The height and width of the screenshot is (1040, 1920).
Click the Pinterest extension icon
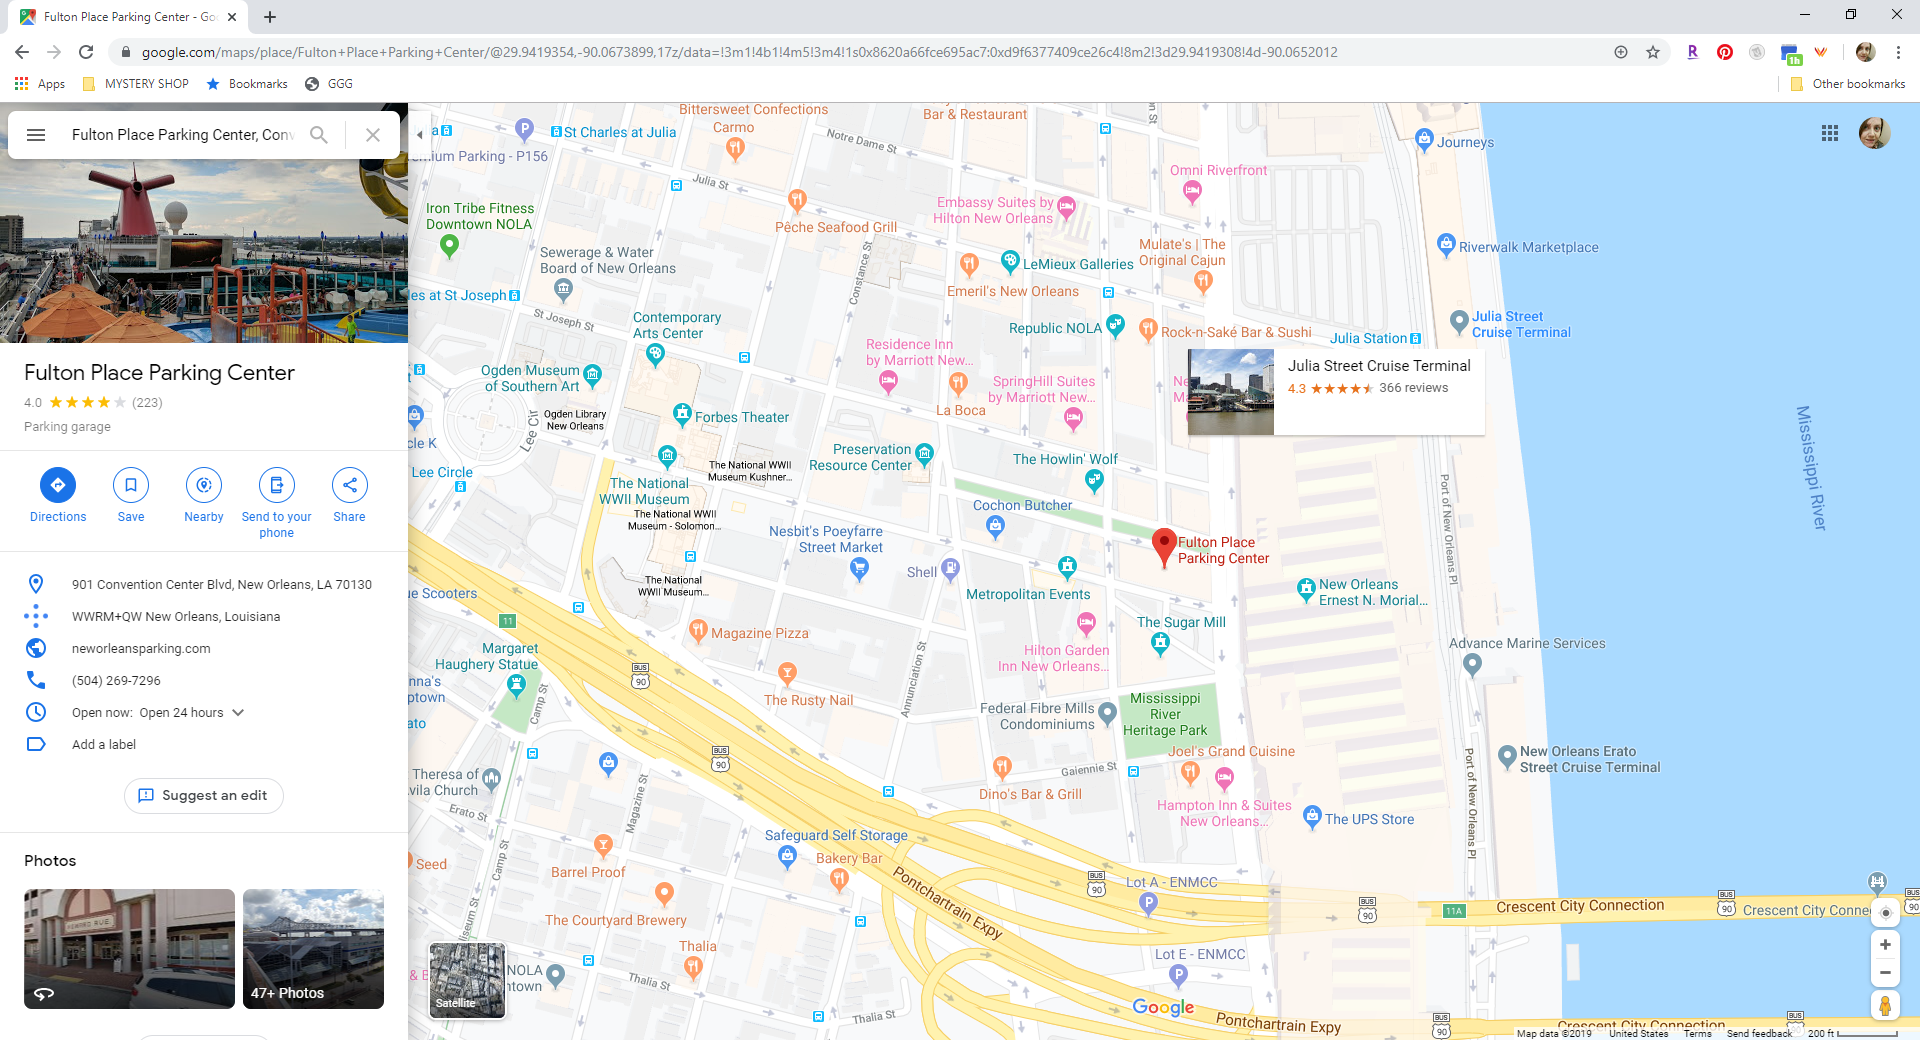pos(1725,52)
